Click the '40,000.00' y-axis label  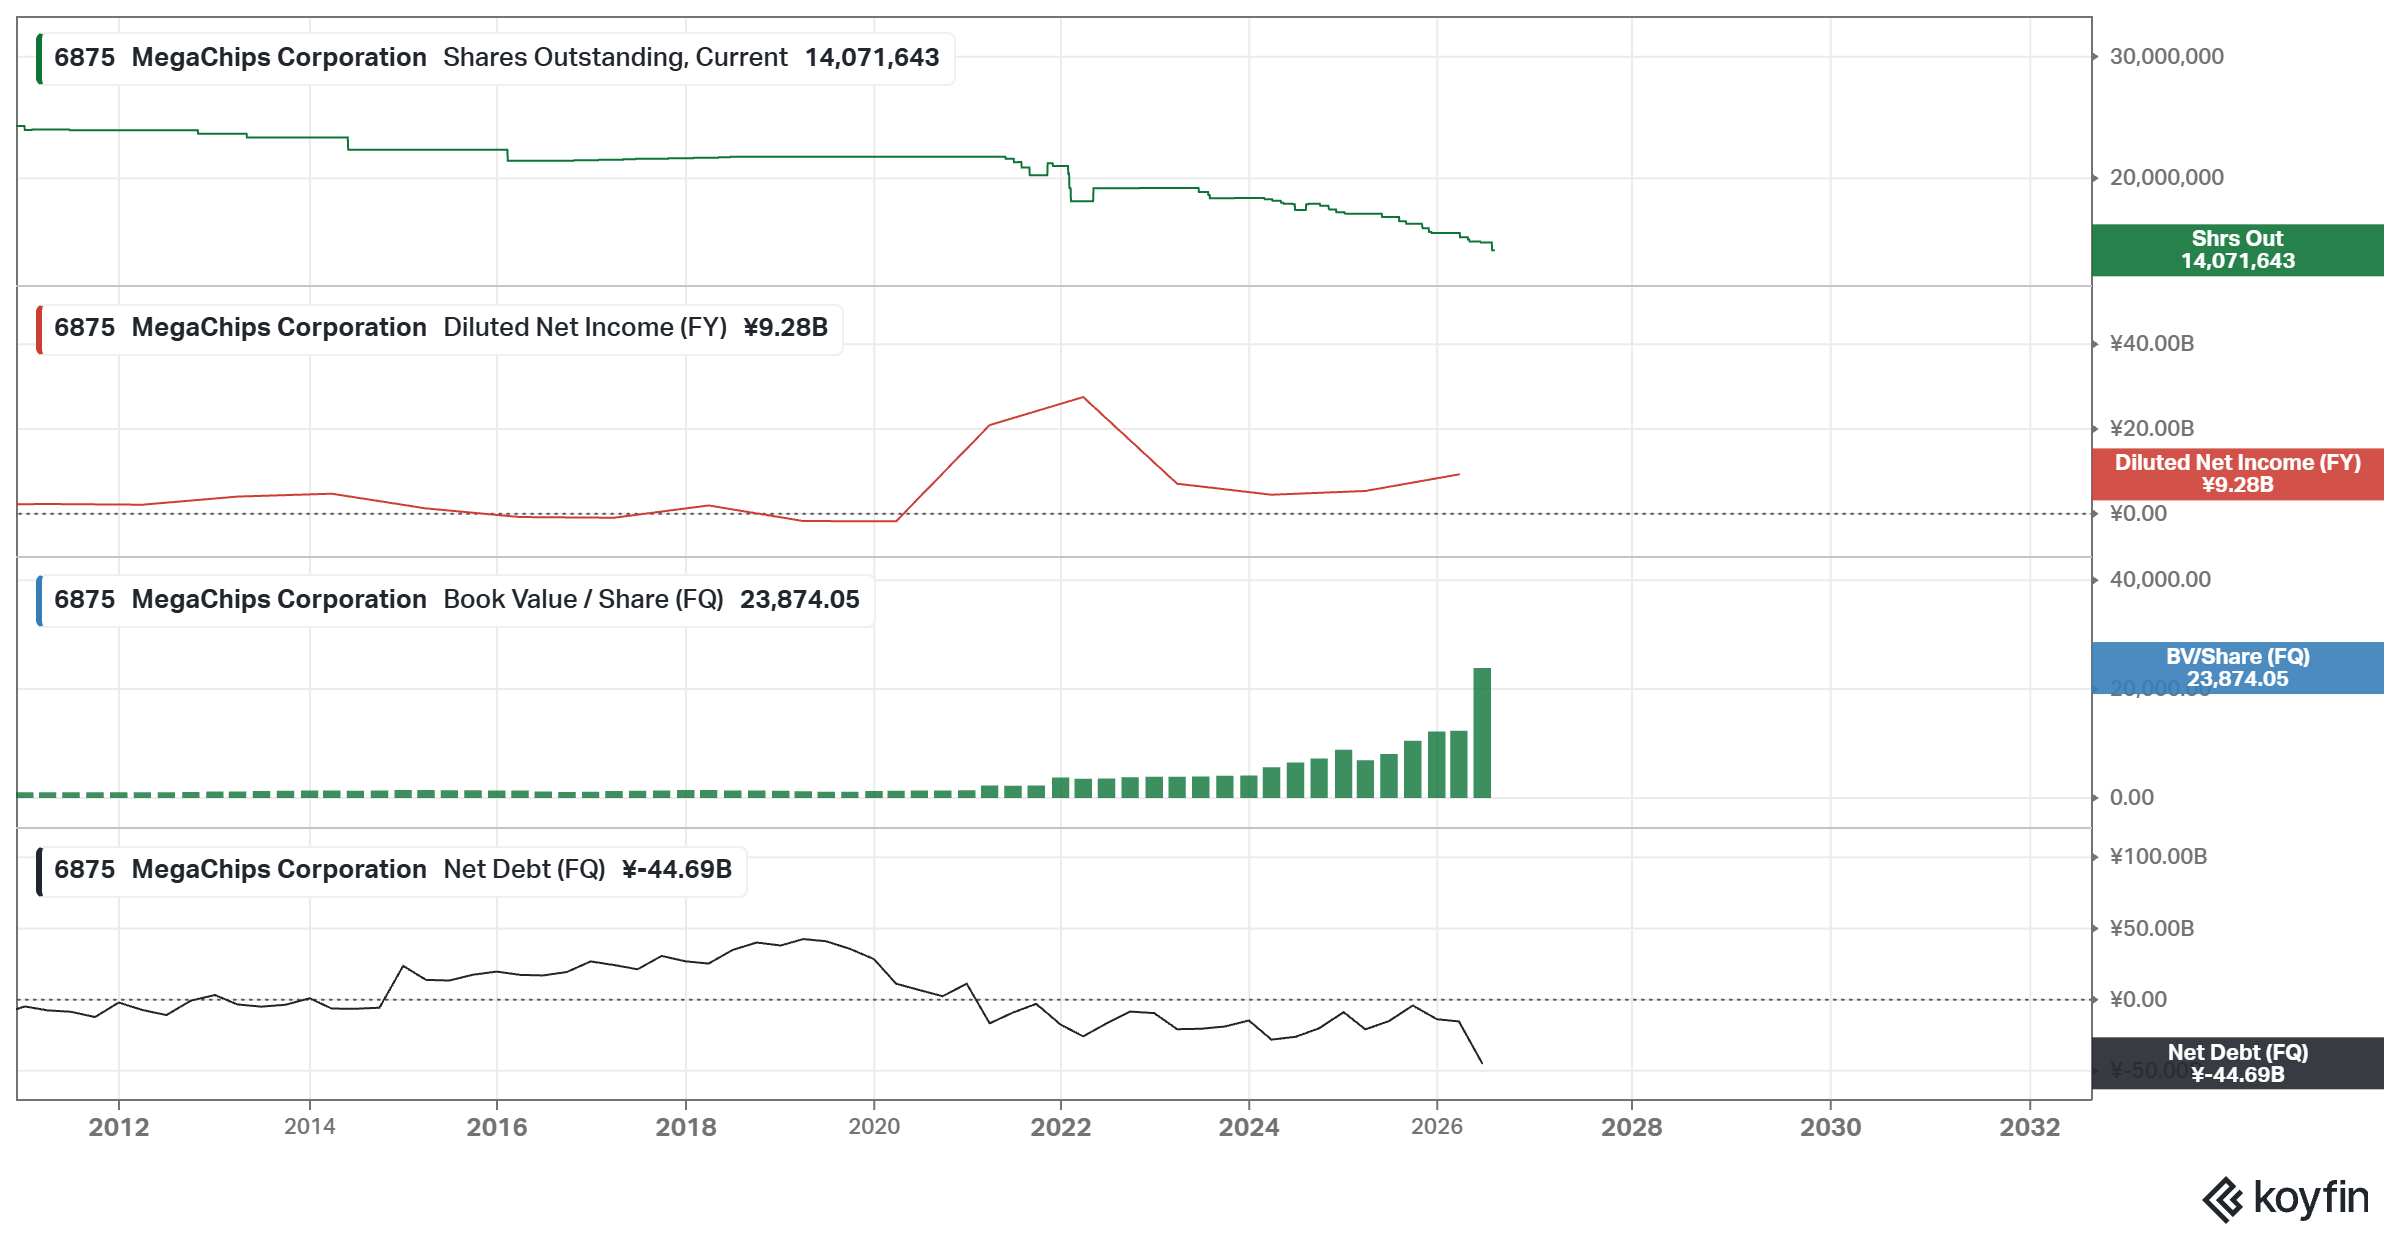[x=2160, y=580]
